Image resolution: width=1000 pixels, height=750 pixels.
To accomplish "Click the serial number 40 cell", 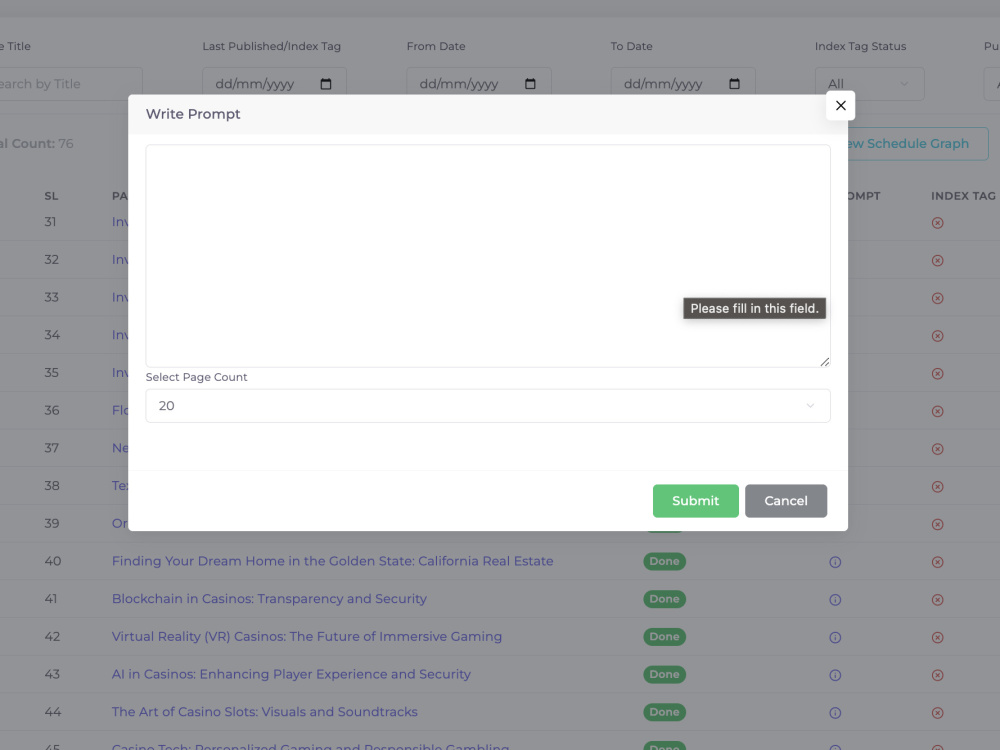I will (53, 561).
